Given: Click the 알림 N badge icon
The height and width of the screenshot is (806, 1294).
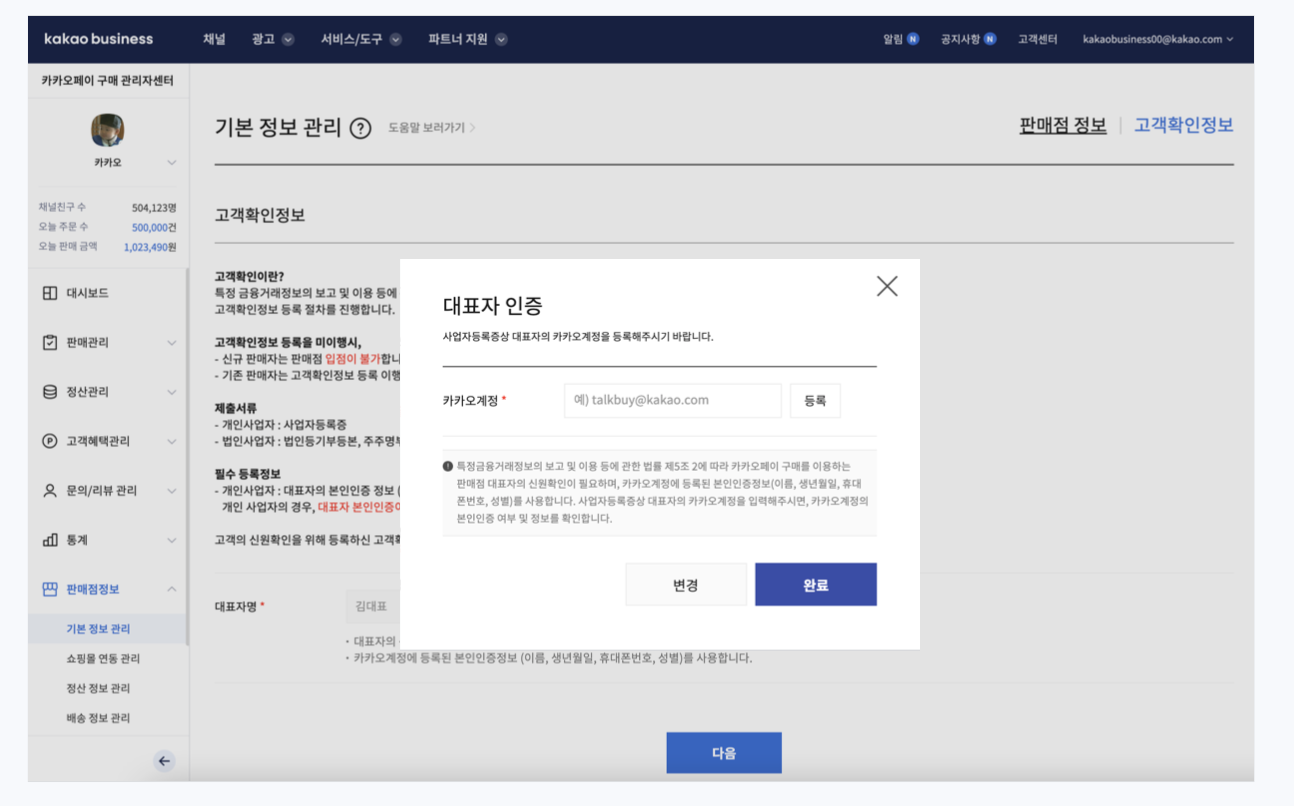Looking at the screenshot, I should (913, 39).
